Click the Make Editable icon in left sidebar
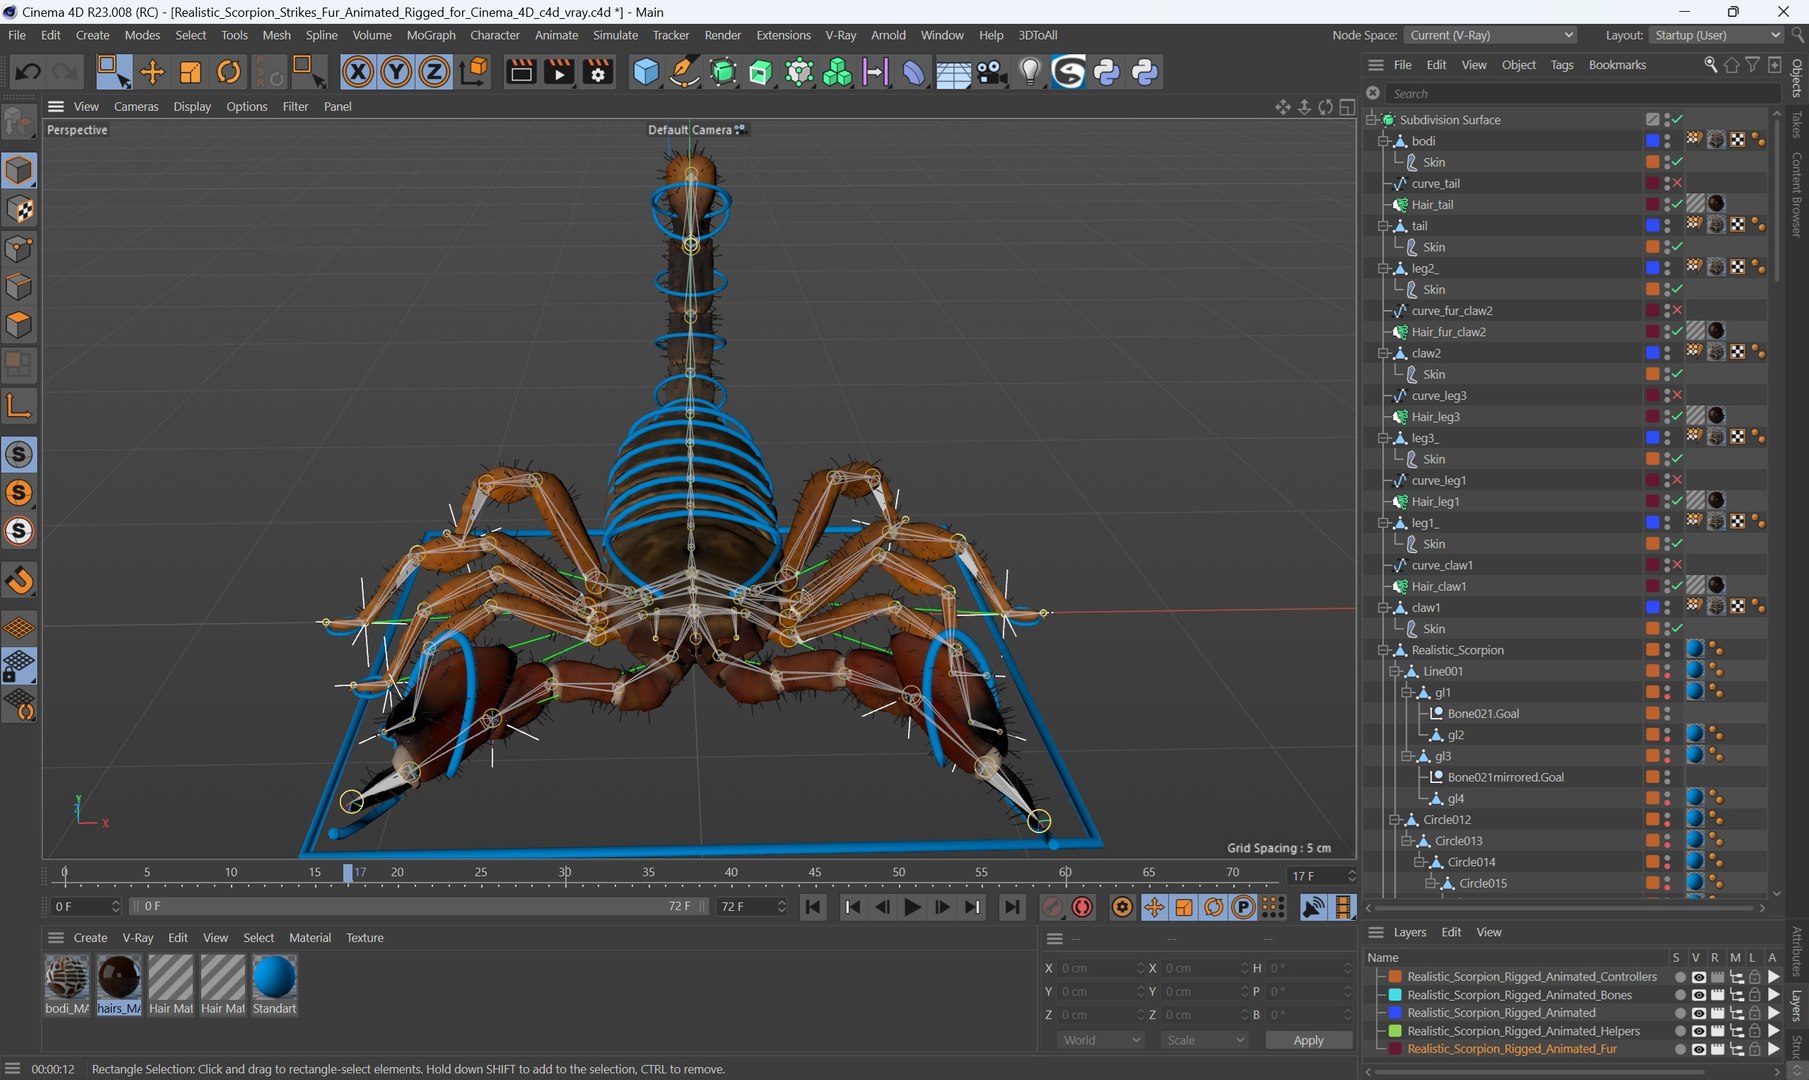 click(19, 124)
